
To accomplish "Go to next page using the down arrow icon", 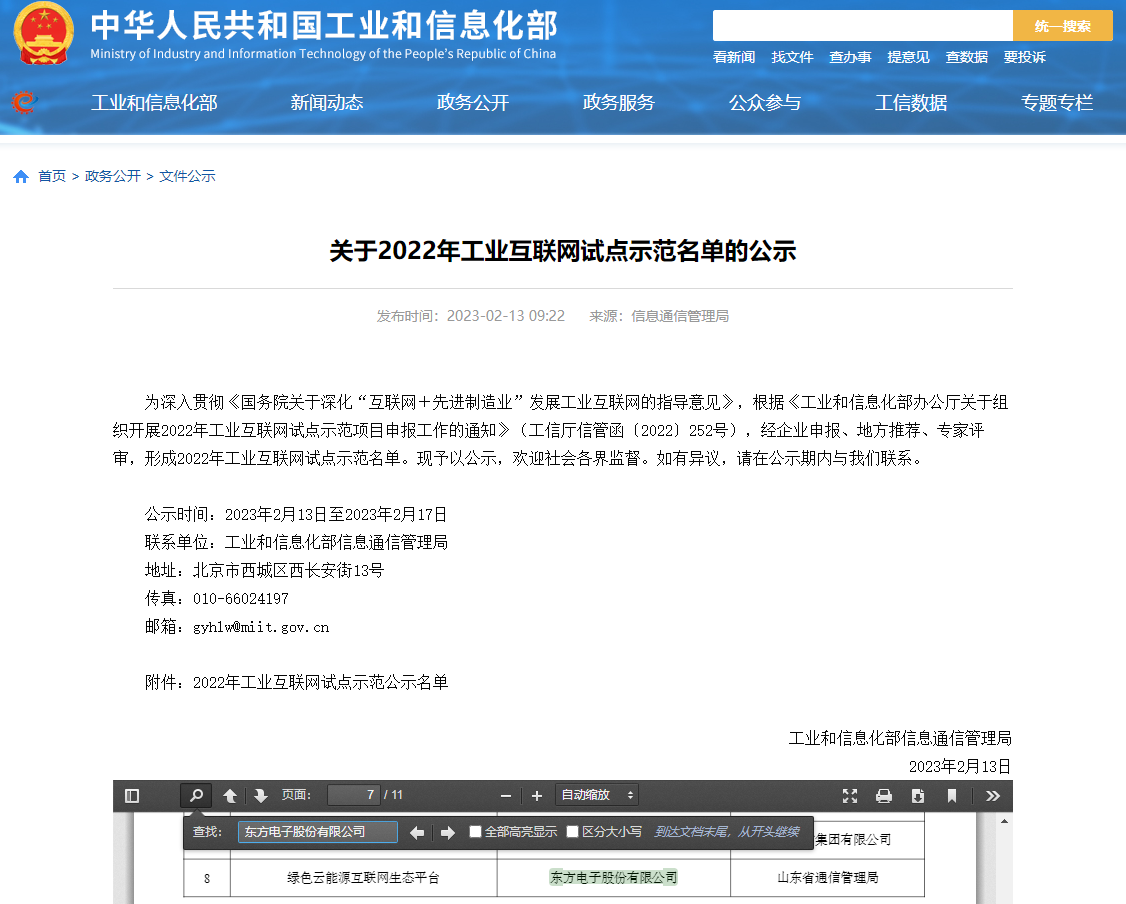I will click(x=260, y=795).
